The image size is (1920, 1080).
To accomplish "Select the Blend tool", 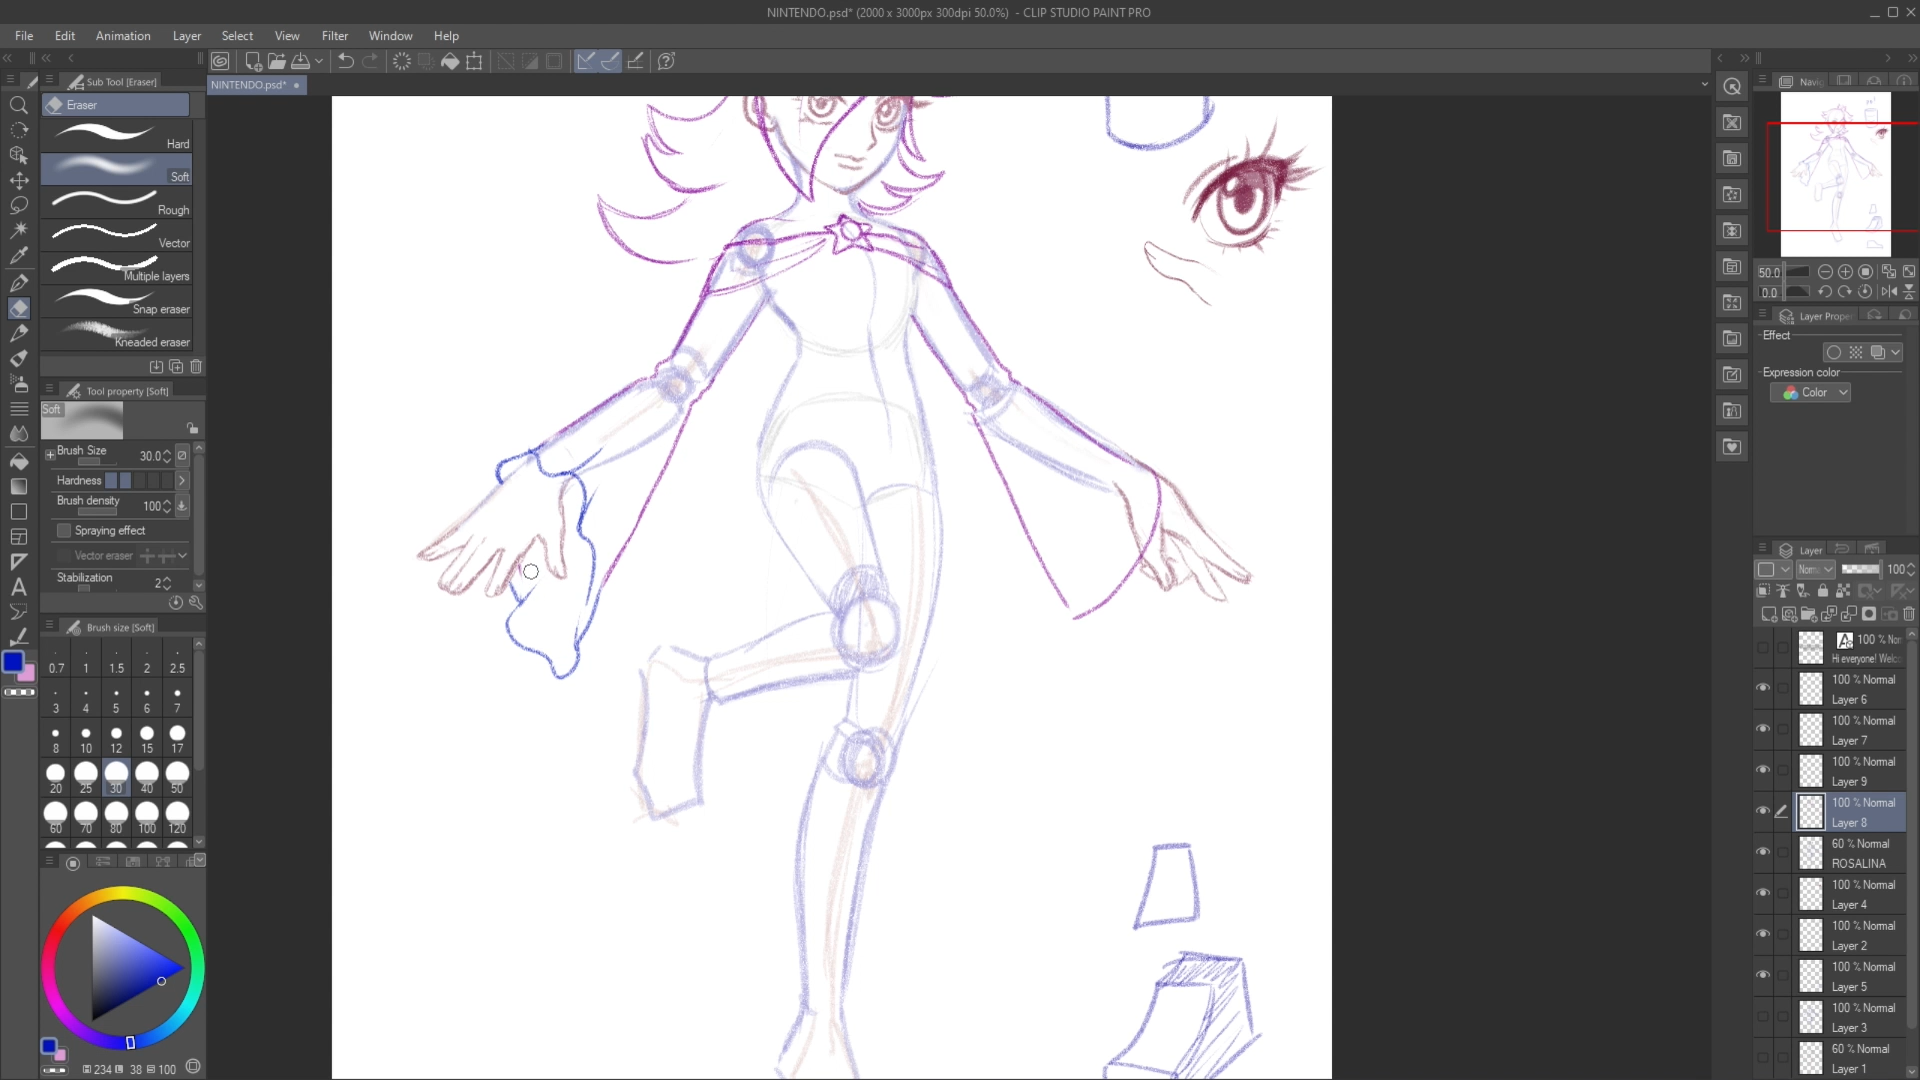I will (18, 433).
